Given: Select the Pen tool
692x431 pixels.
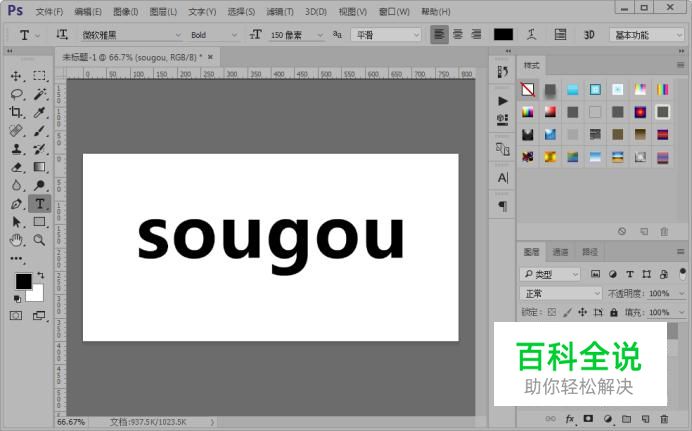Looking at the screenshot, I should pos(16,204).
